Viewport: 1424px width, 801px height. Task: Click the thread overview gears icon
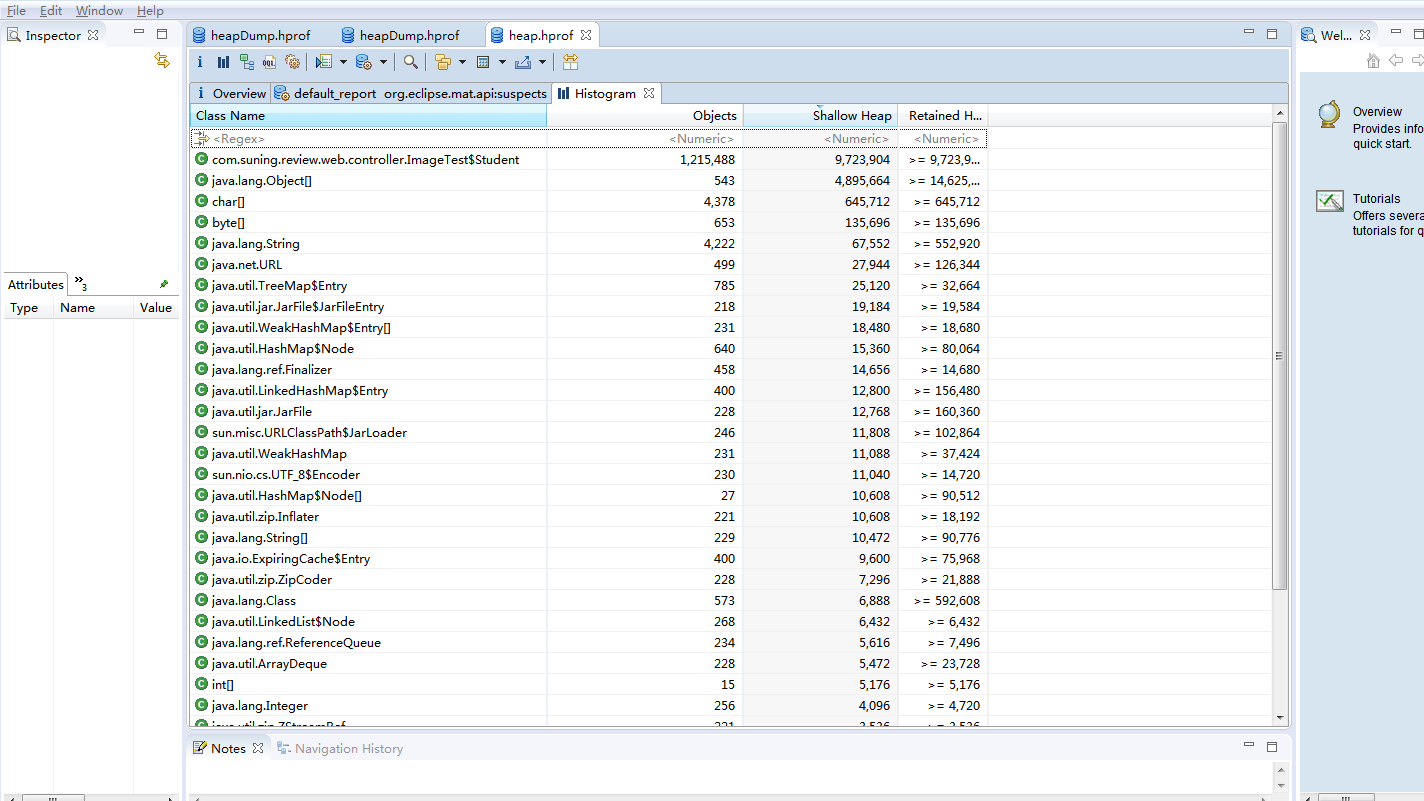(x=292, y=62)
